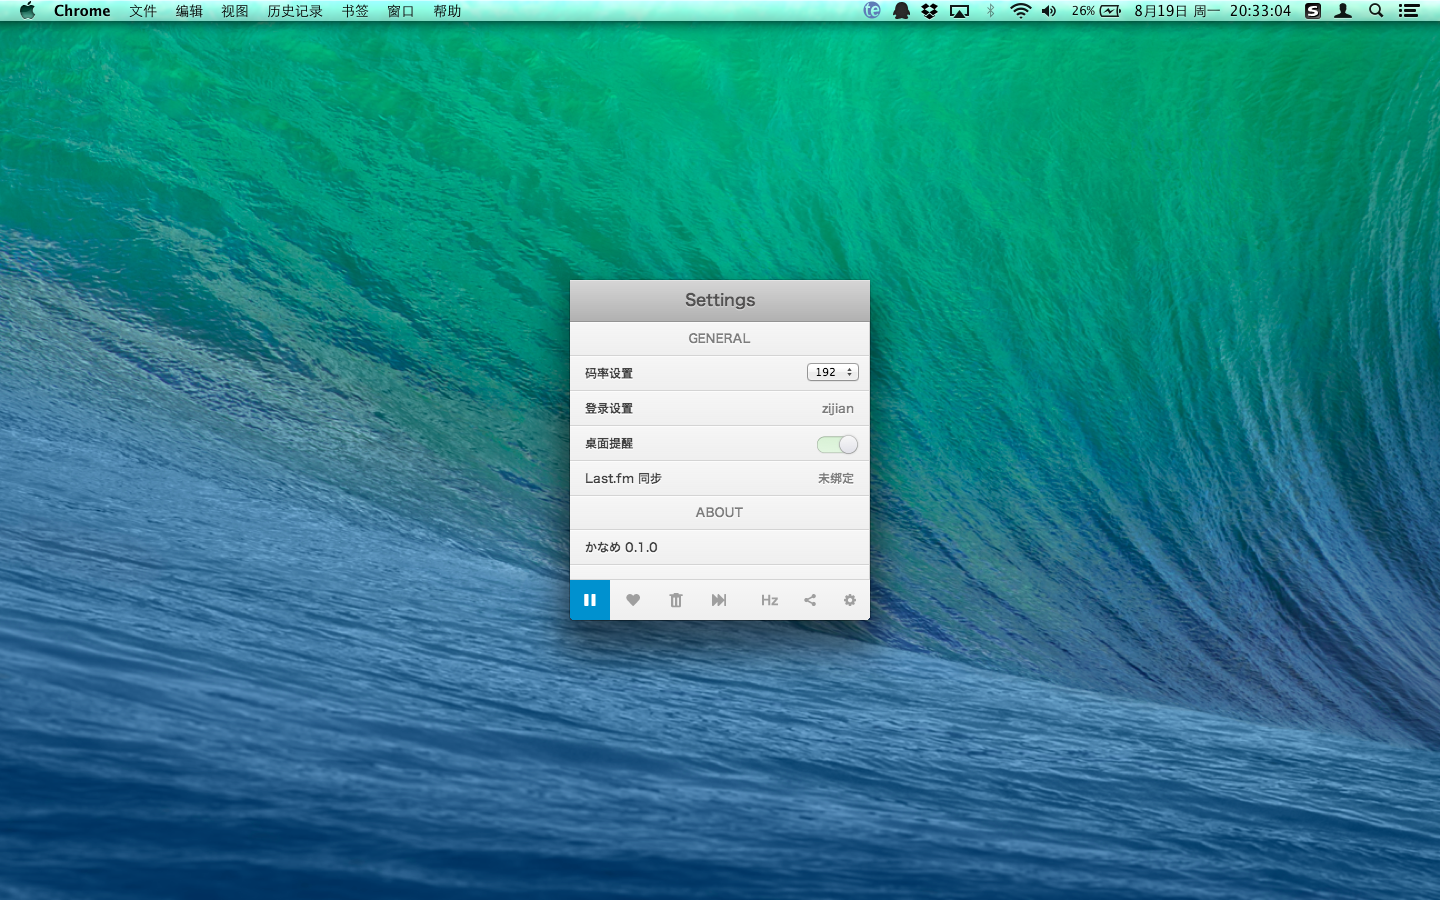This screenshot has height=900, width=1440.
Task: Open the 窗口 menu
Action: click(x=401, y=11)
